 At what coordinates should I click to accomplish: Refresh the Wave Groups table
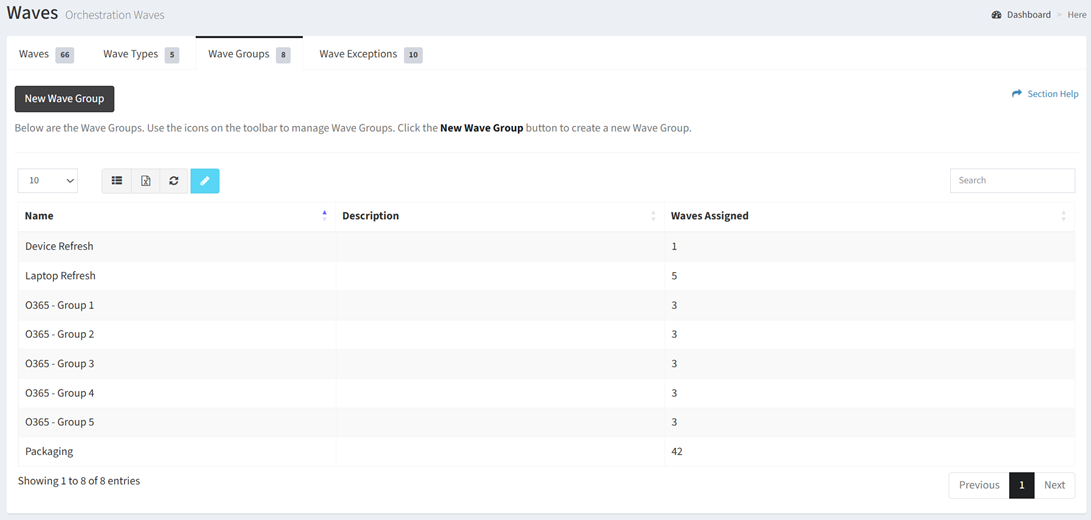tap(174, 181)
